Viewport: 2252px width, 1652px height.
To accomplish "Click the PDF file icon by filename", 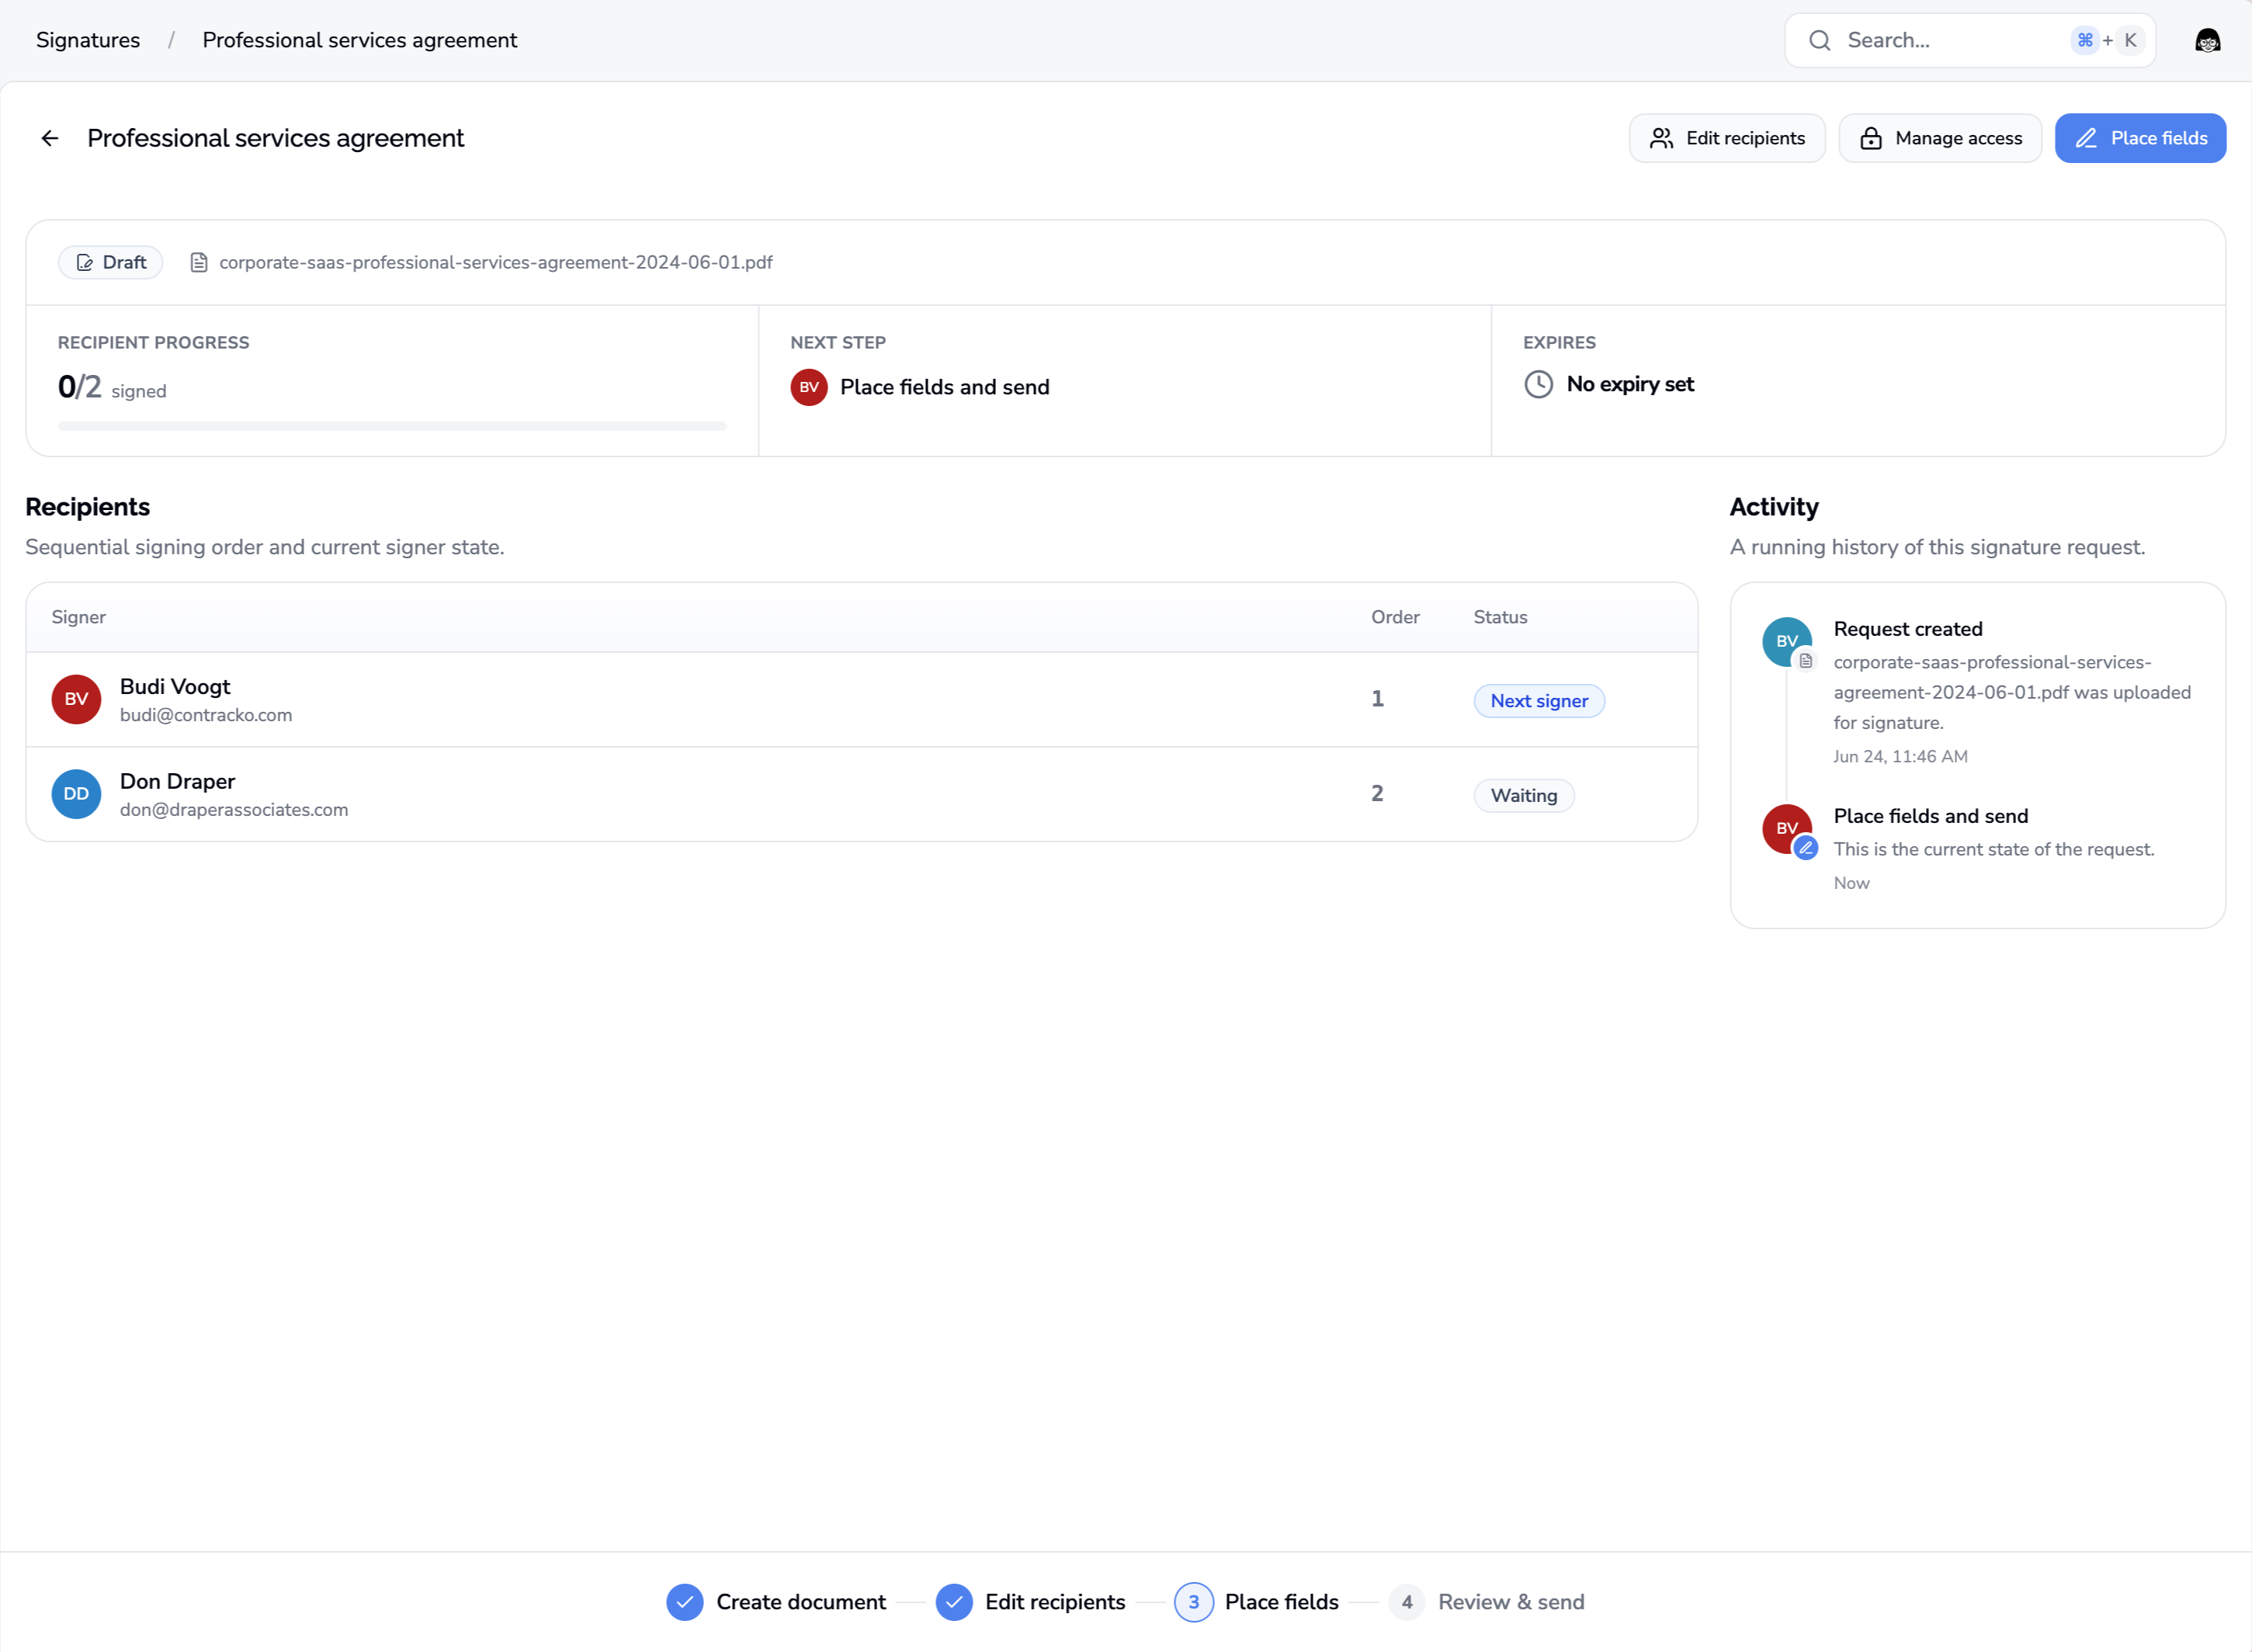I will point(198,262).
